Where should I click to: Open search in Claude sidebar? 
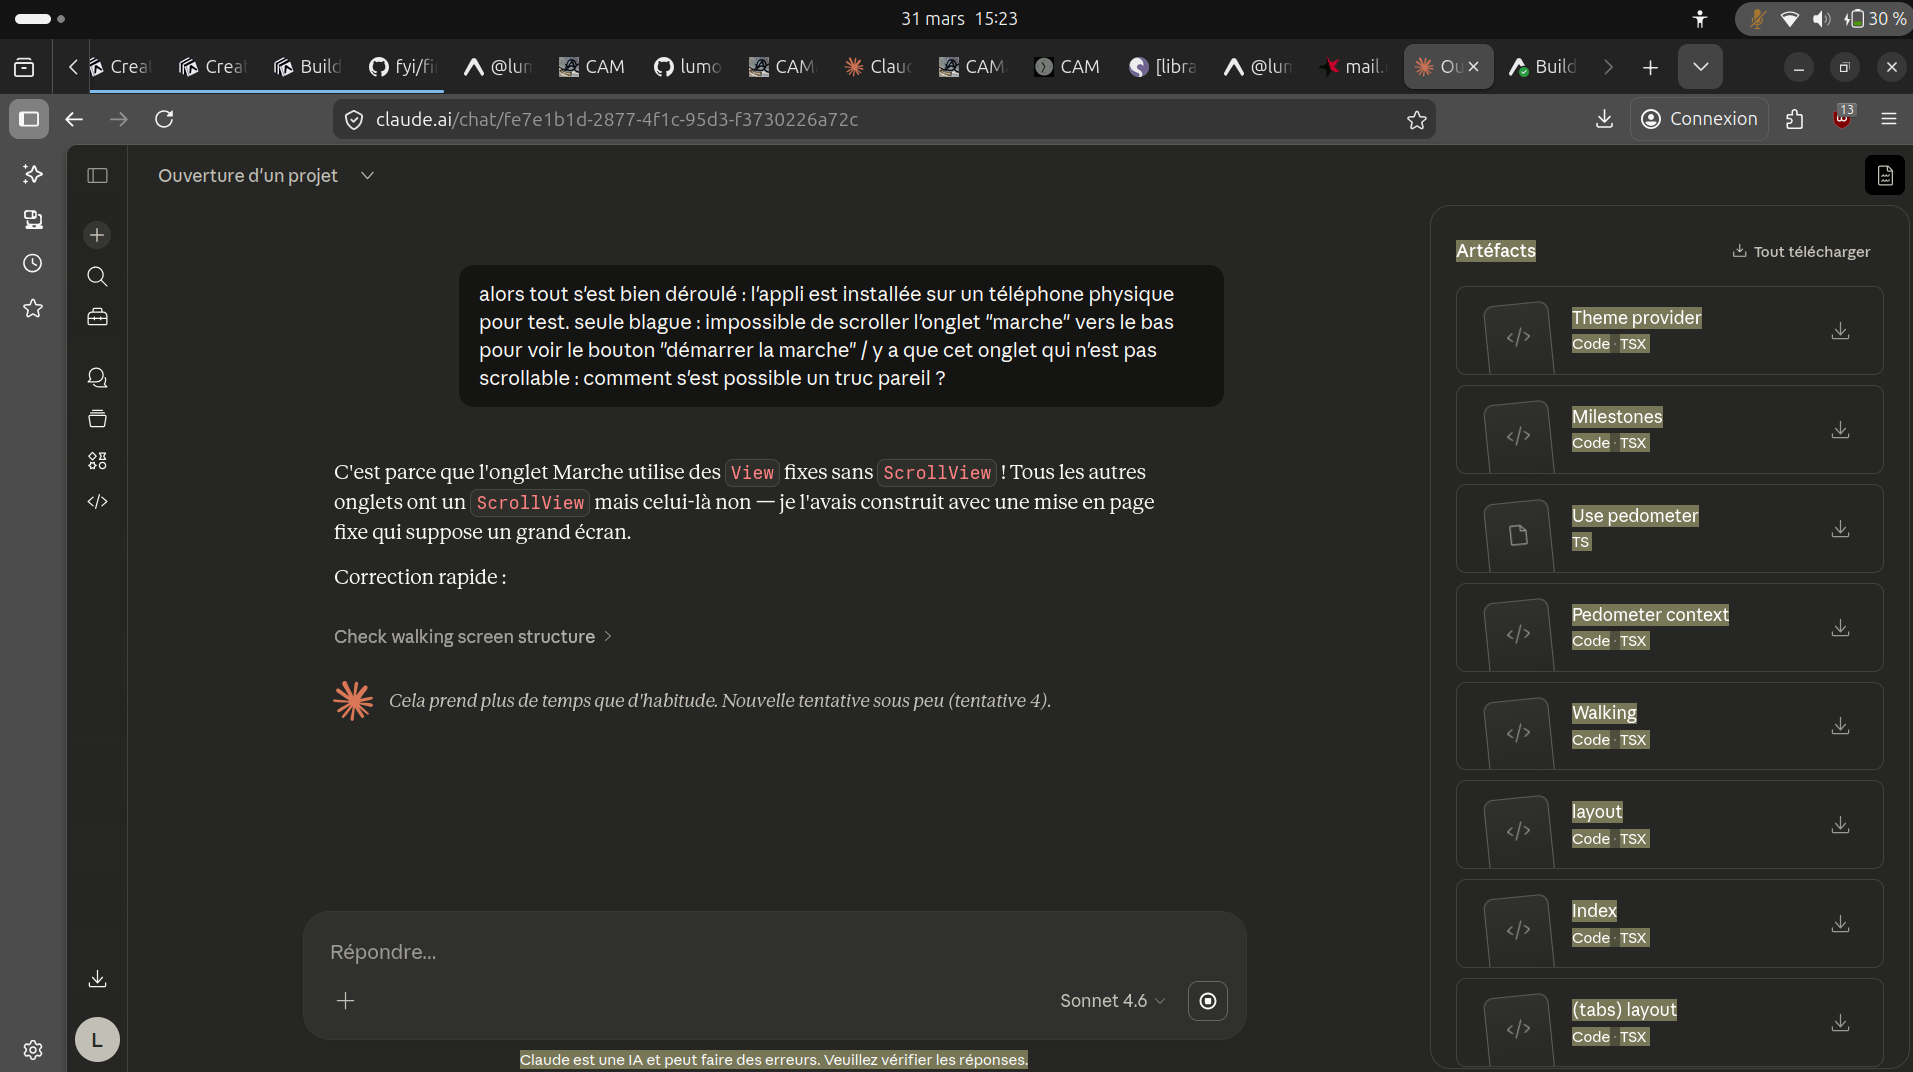(x=97, y=276)
